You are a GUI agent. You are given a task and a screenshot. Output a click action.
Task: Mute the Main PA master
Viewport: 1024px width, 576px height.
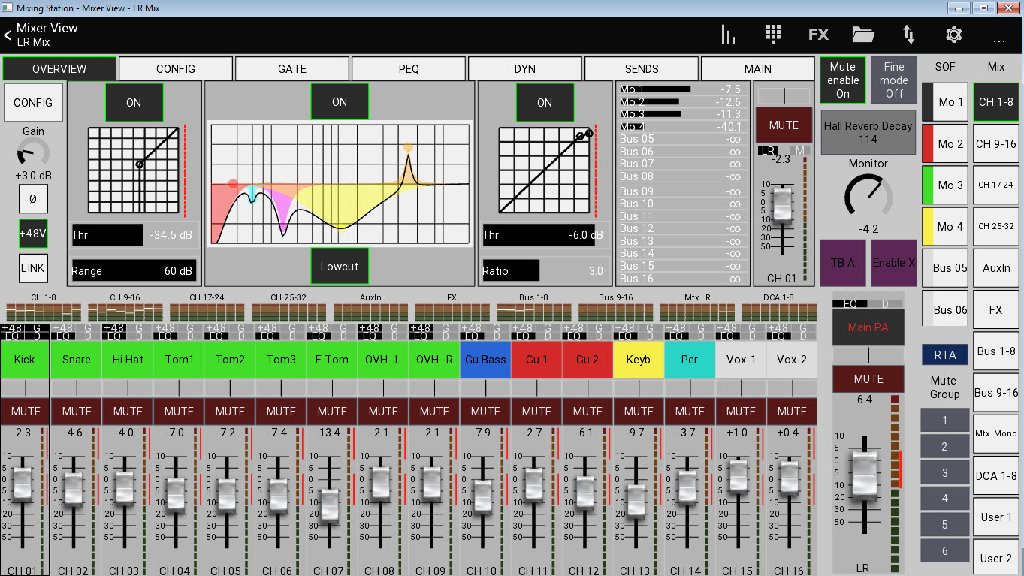tap(868, 379)
